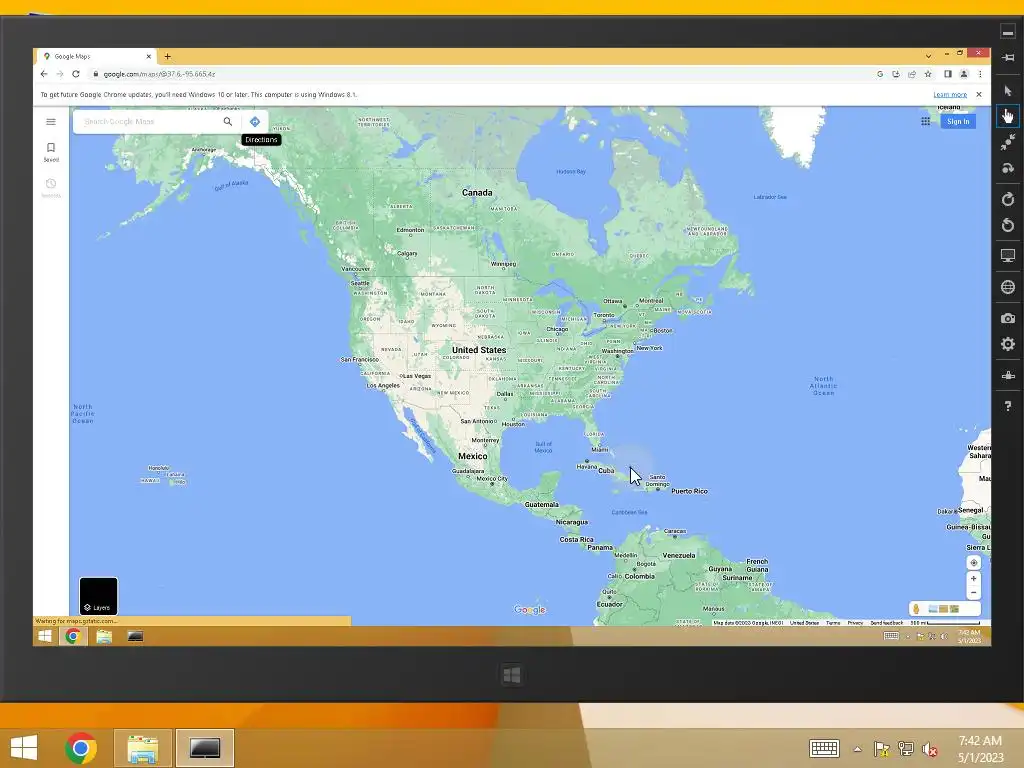Viewport: 1024px width, 768px height.
Task: Open touch keyboard from host taskbar
Action: (x=824, y=748)
